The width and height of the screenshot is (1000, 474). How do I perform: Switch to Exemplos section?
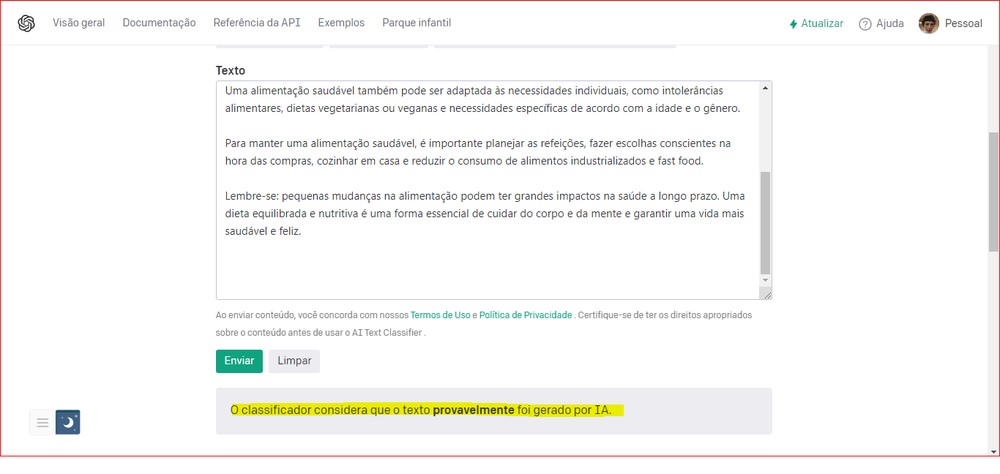[341, 23]
